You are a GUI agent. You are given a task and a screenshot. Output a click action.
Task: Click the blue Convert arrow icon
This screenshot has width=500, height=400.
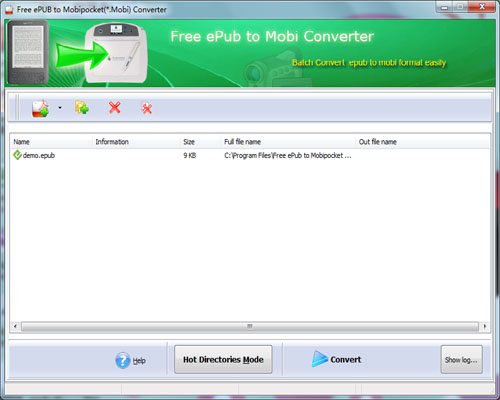[x=319, y=359]
